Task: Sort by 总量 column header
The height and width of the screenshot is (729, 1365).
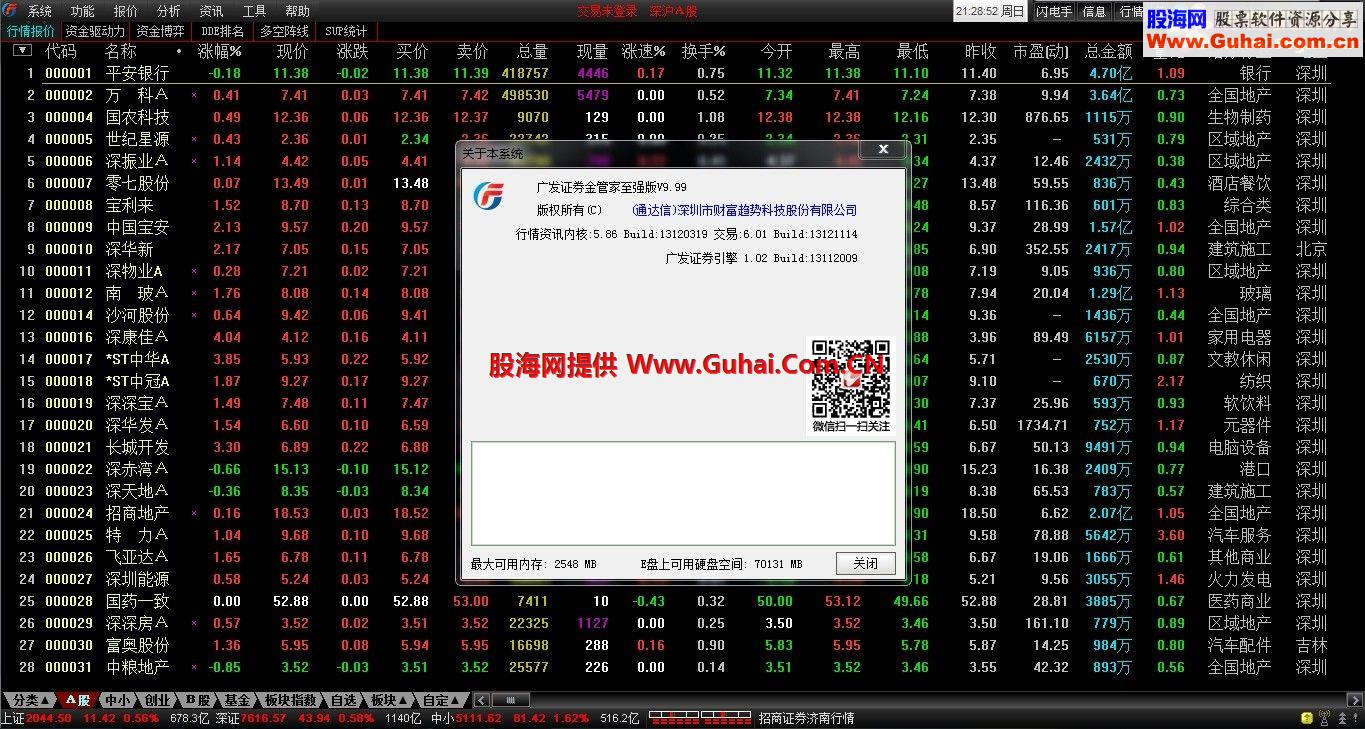Action: point(532,51)
